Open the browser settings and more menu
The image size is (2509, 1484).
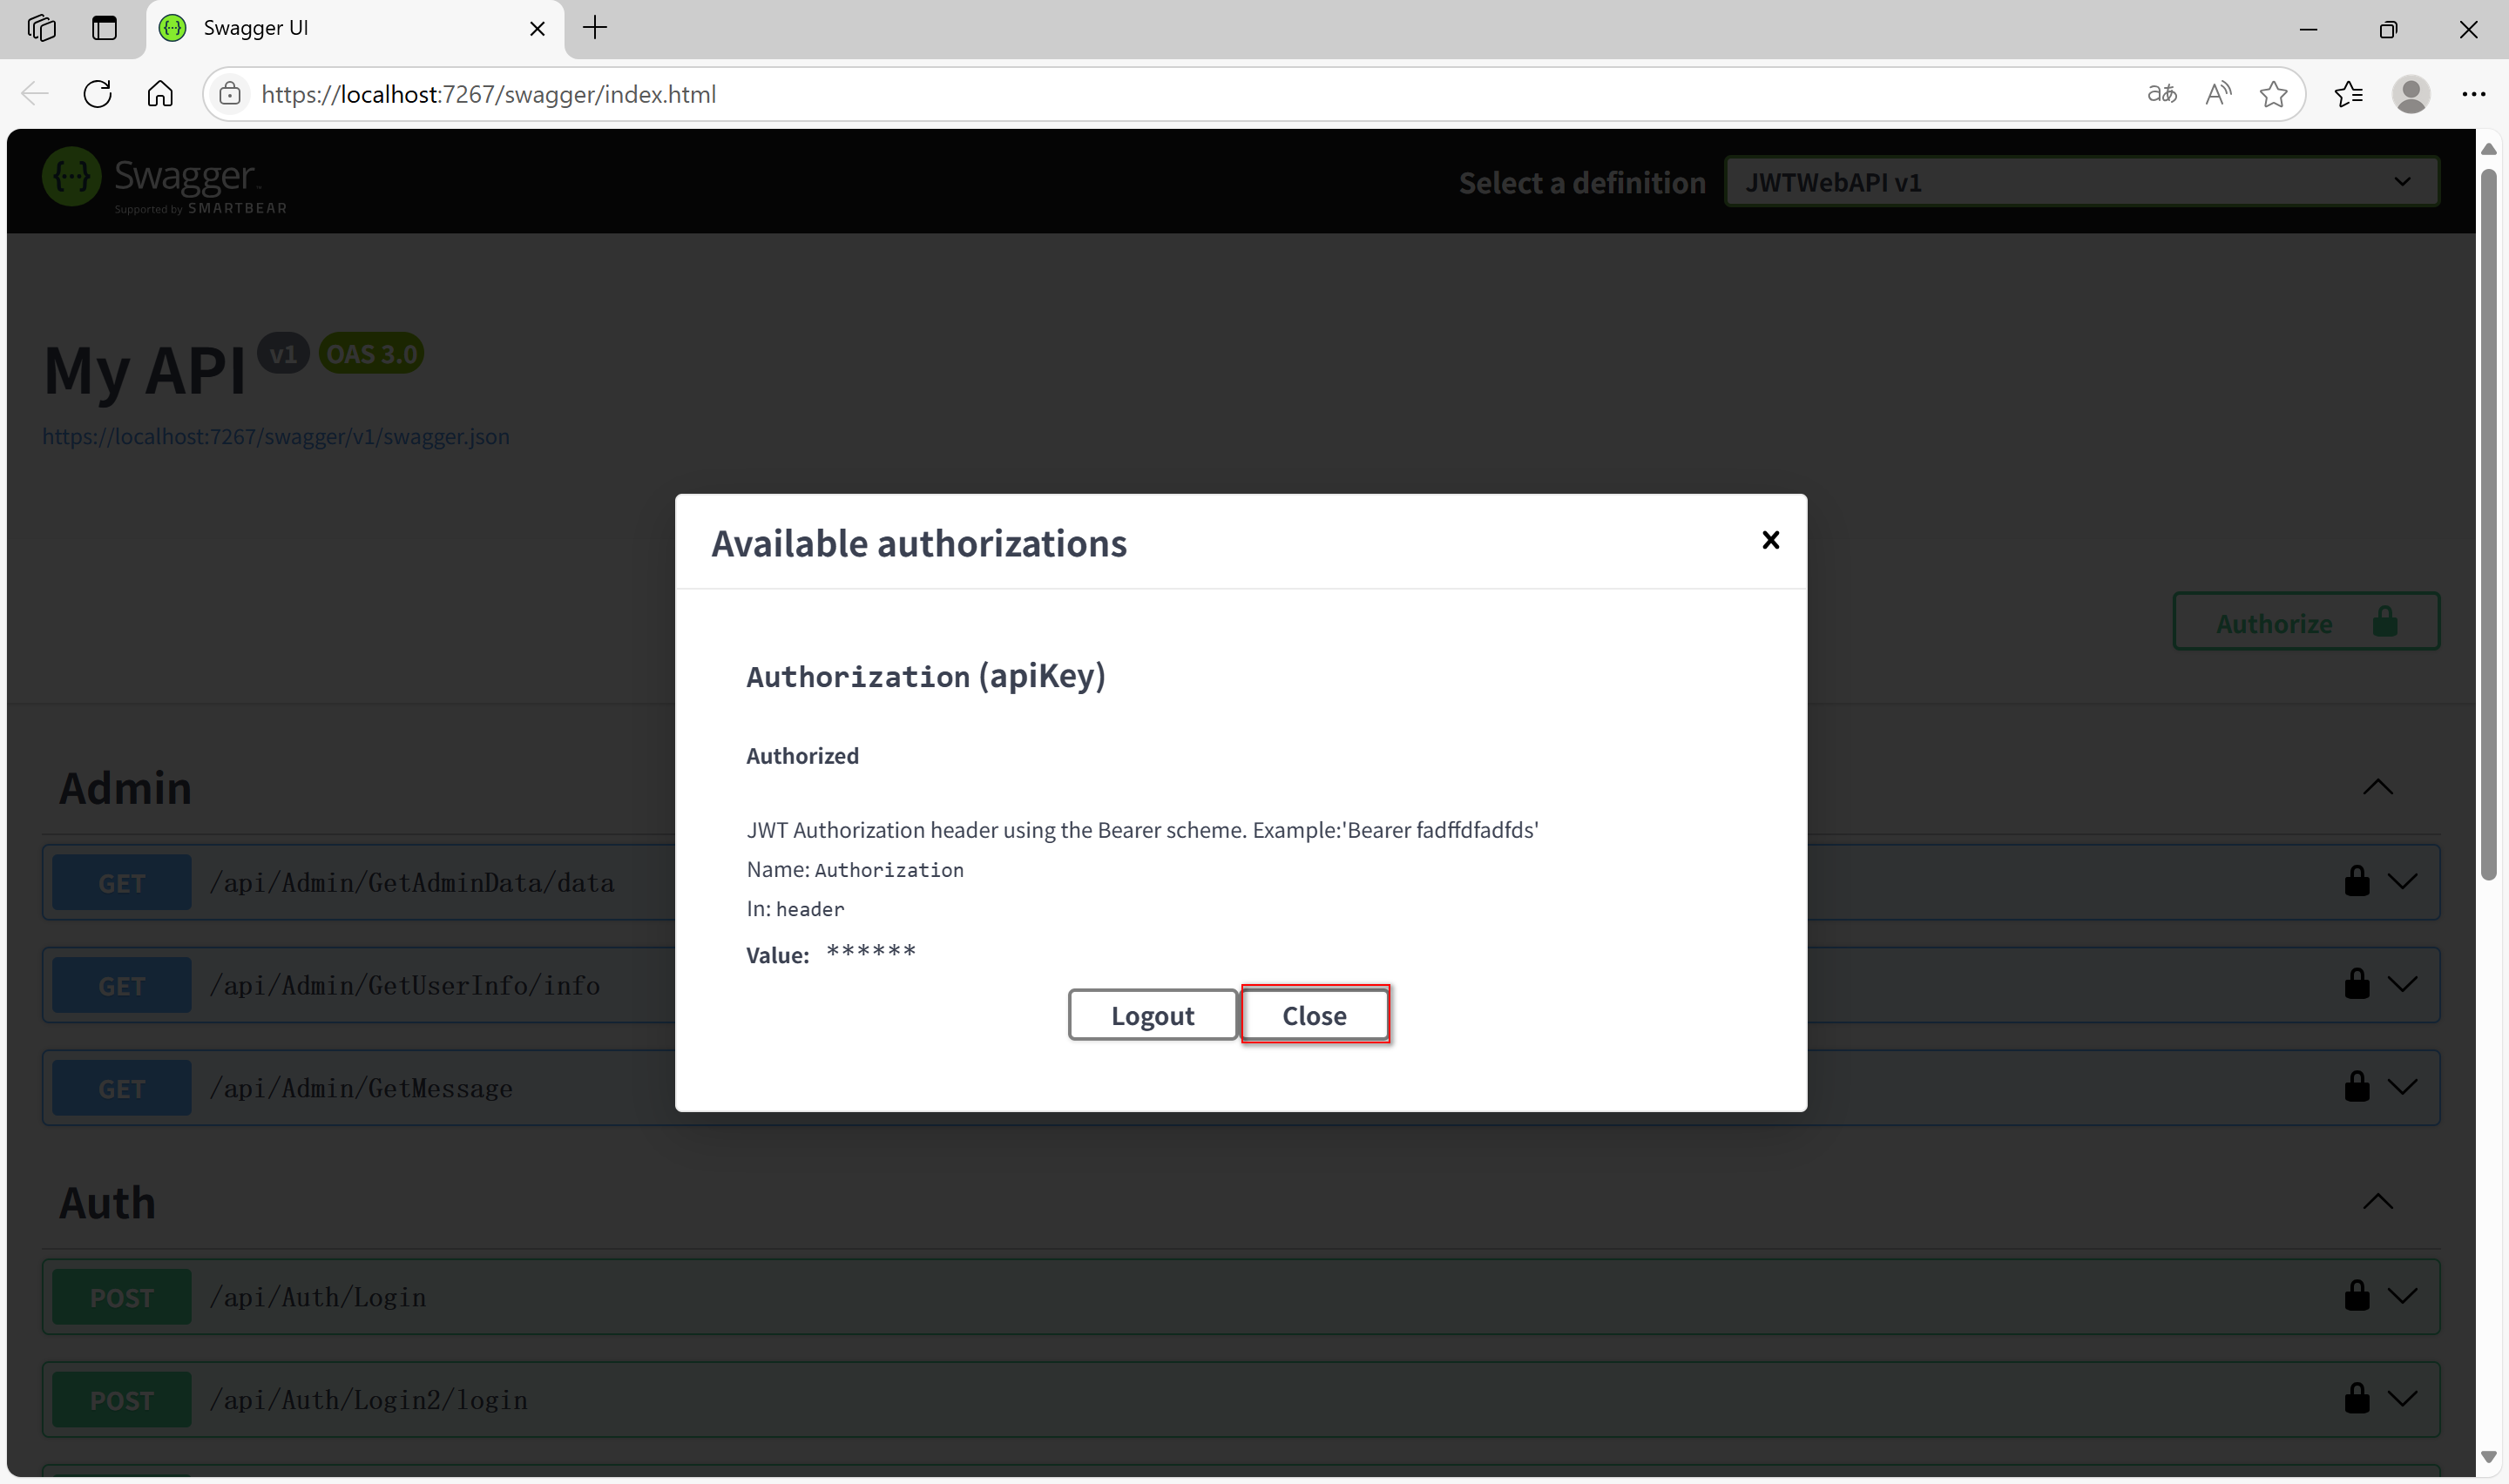2473,94
